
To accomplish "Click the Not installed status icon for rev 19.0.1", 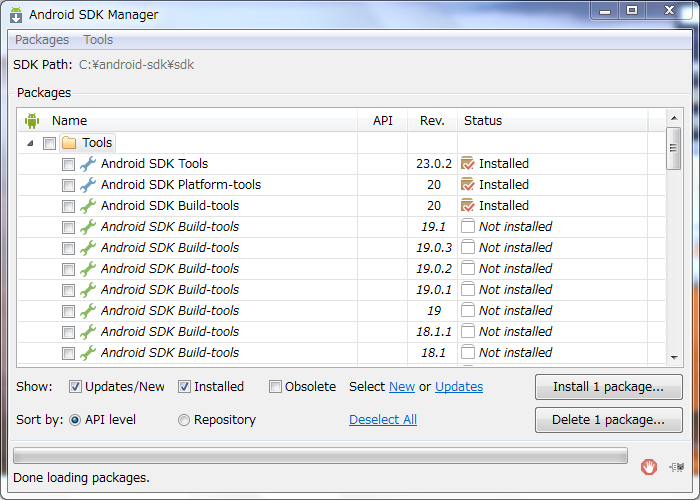I will click(467, 289).
